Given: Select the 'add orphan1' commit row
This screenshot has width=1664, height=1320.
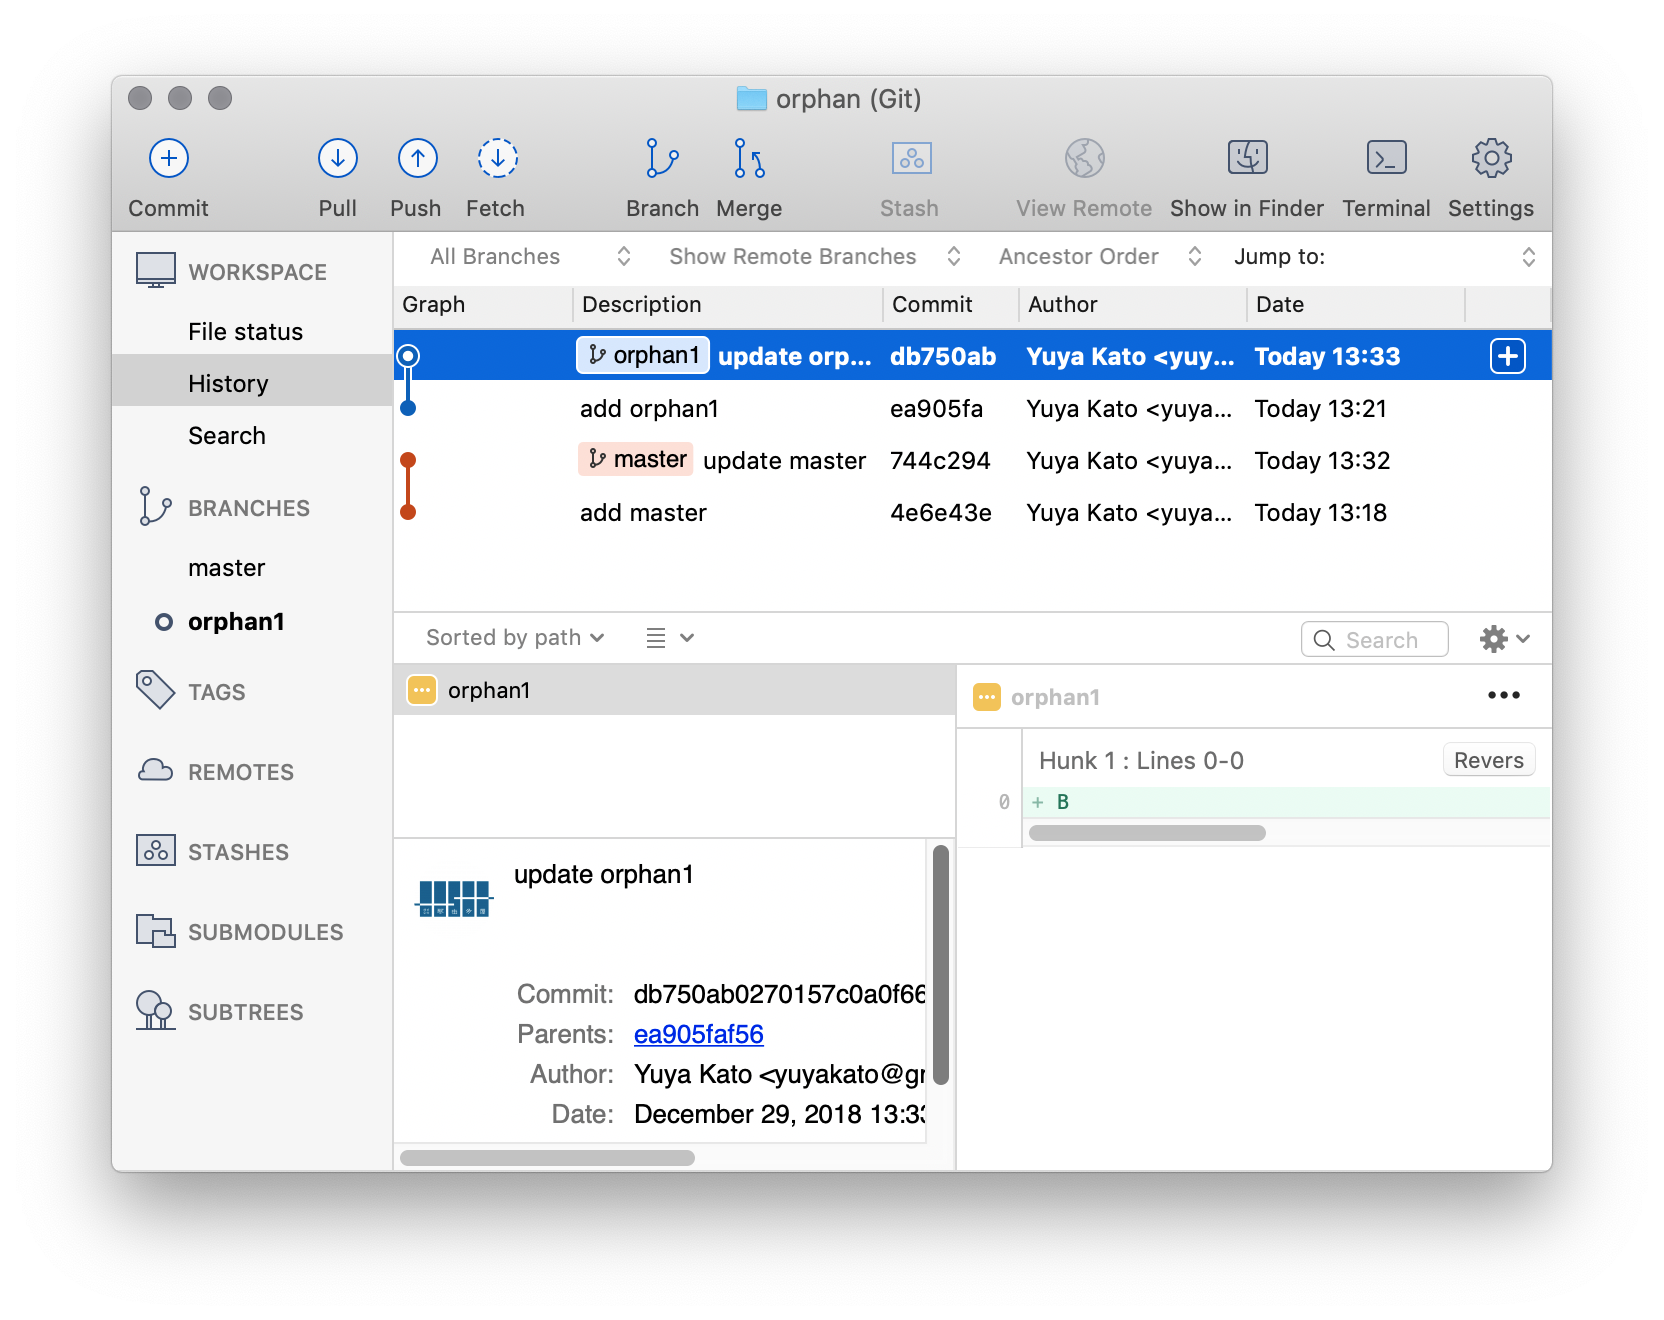Looking at the screenshot, I should pyautogui.click(x=973, y=408).
